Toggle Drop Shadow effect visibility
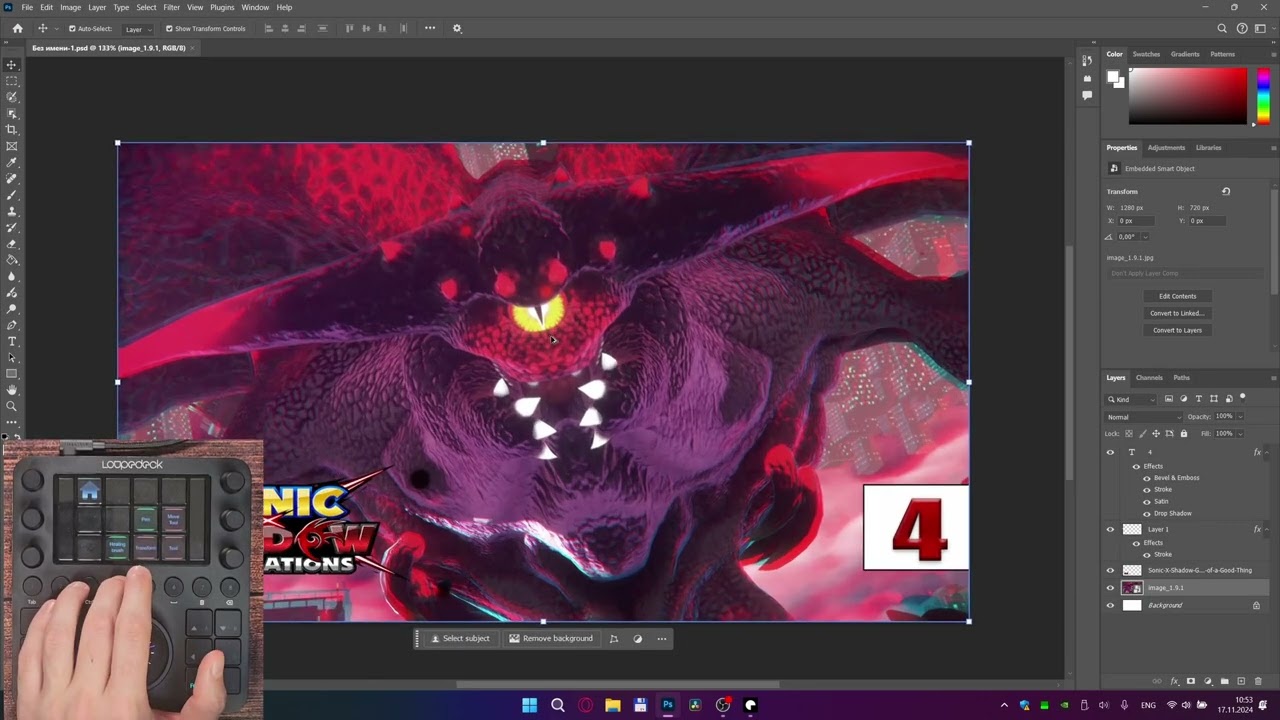Image resolution: width=1280 pixels, height=720 pixels. coord(1147,514)
